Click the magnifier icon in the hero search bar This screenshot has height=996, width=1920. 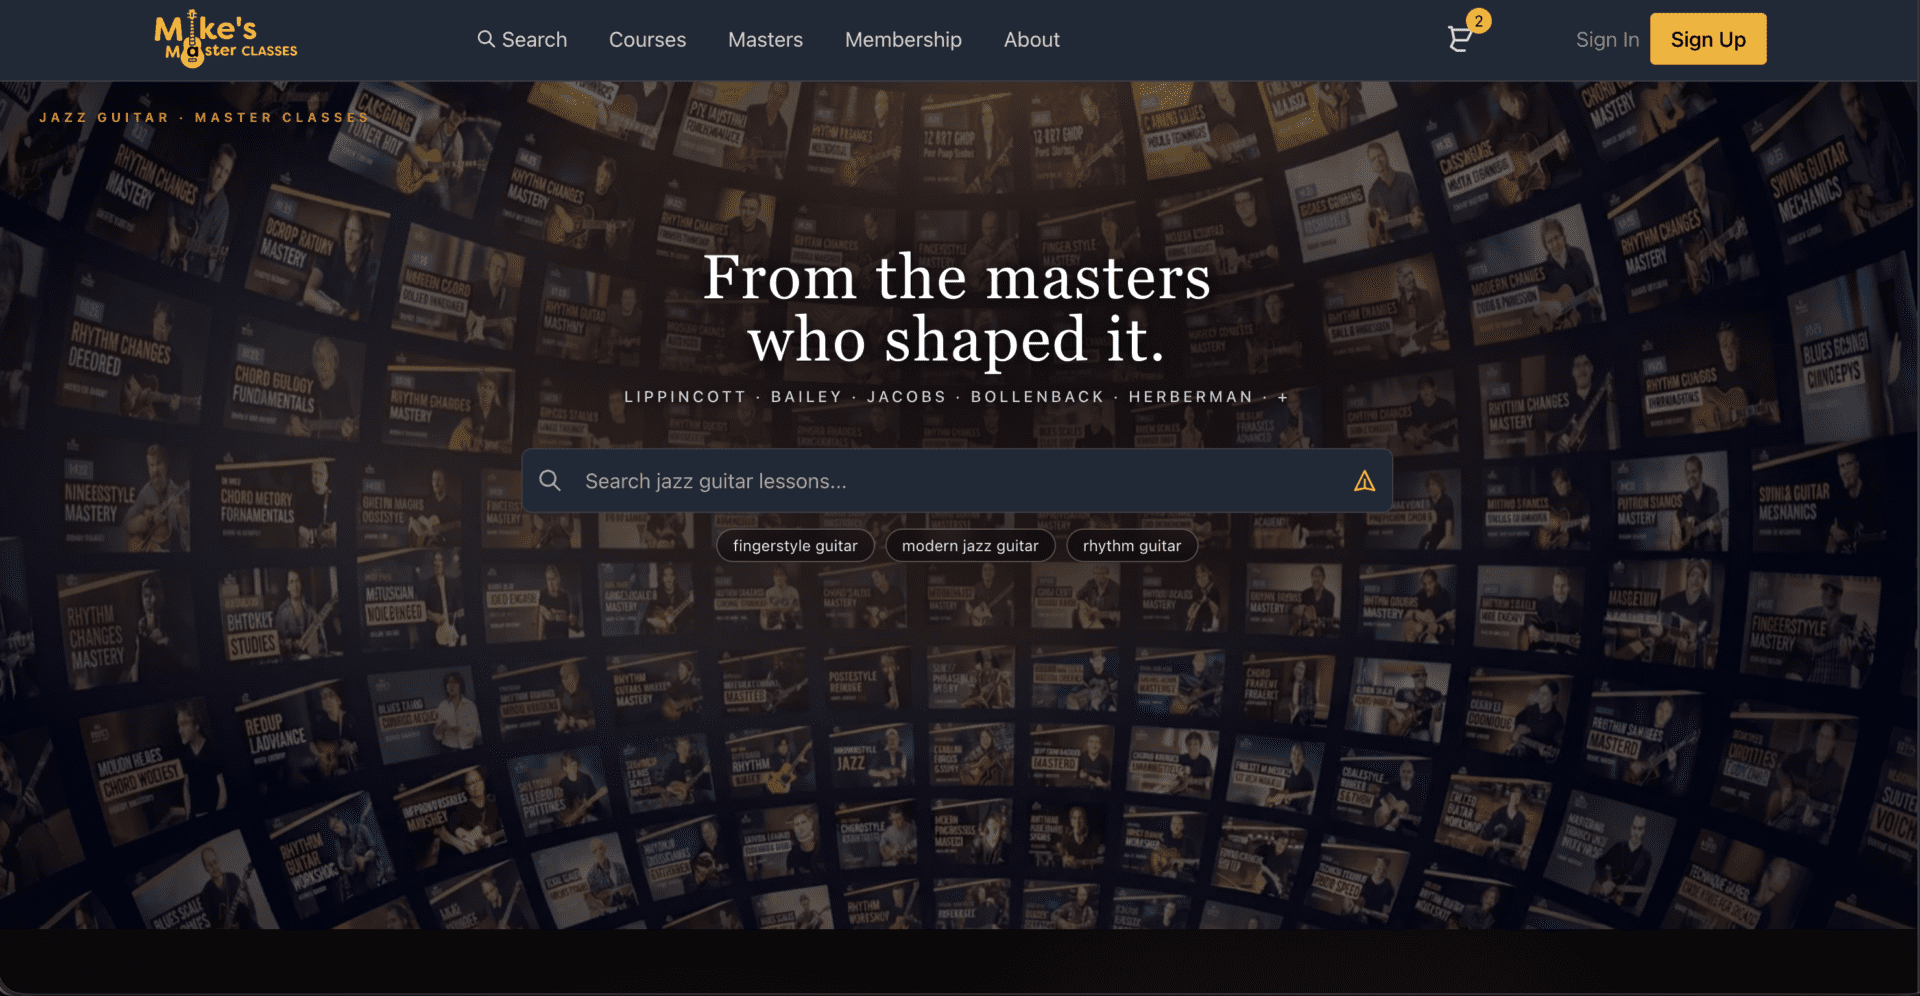(550, 481)
